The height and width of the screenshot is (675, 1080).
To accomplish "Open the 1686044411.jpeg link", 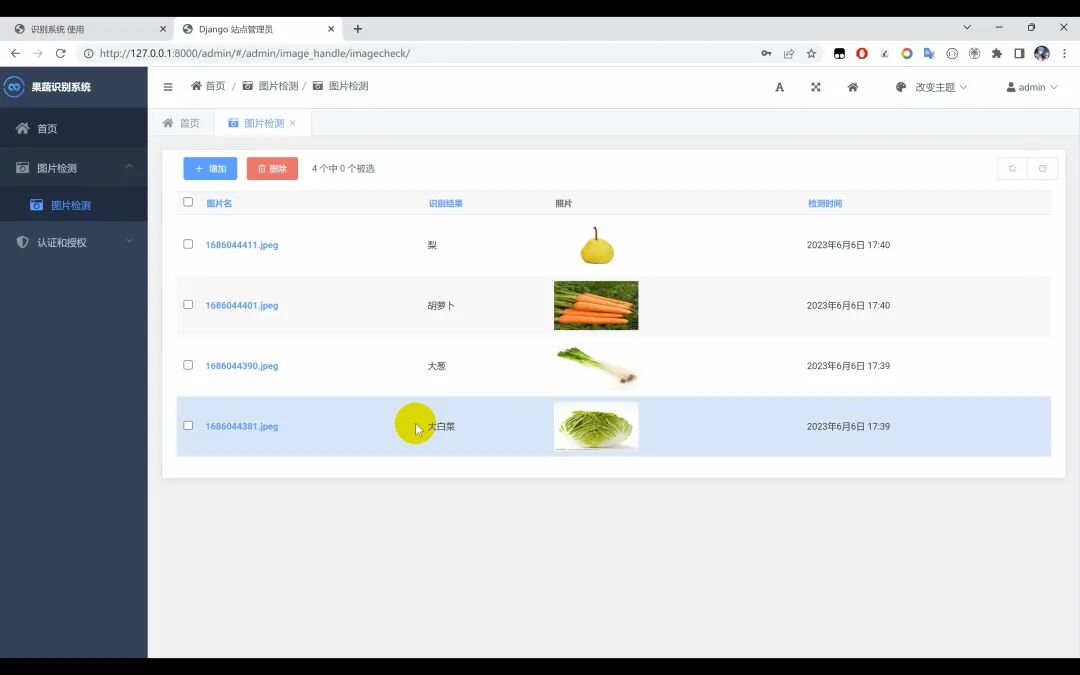I will [x=242, y=245].
